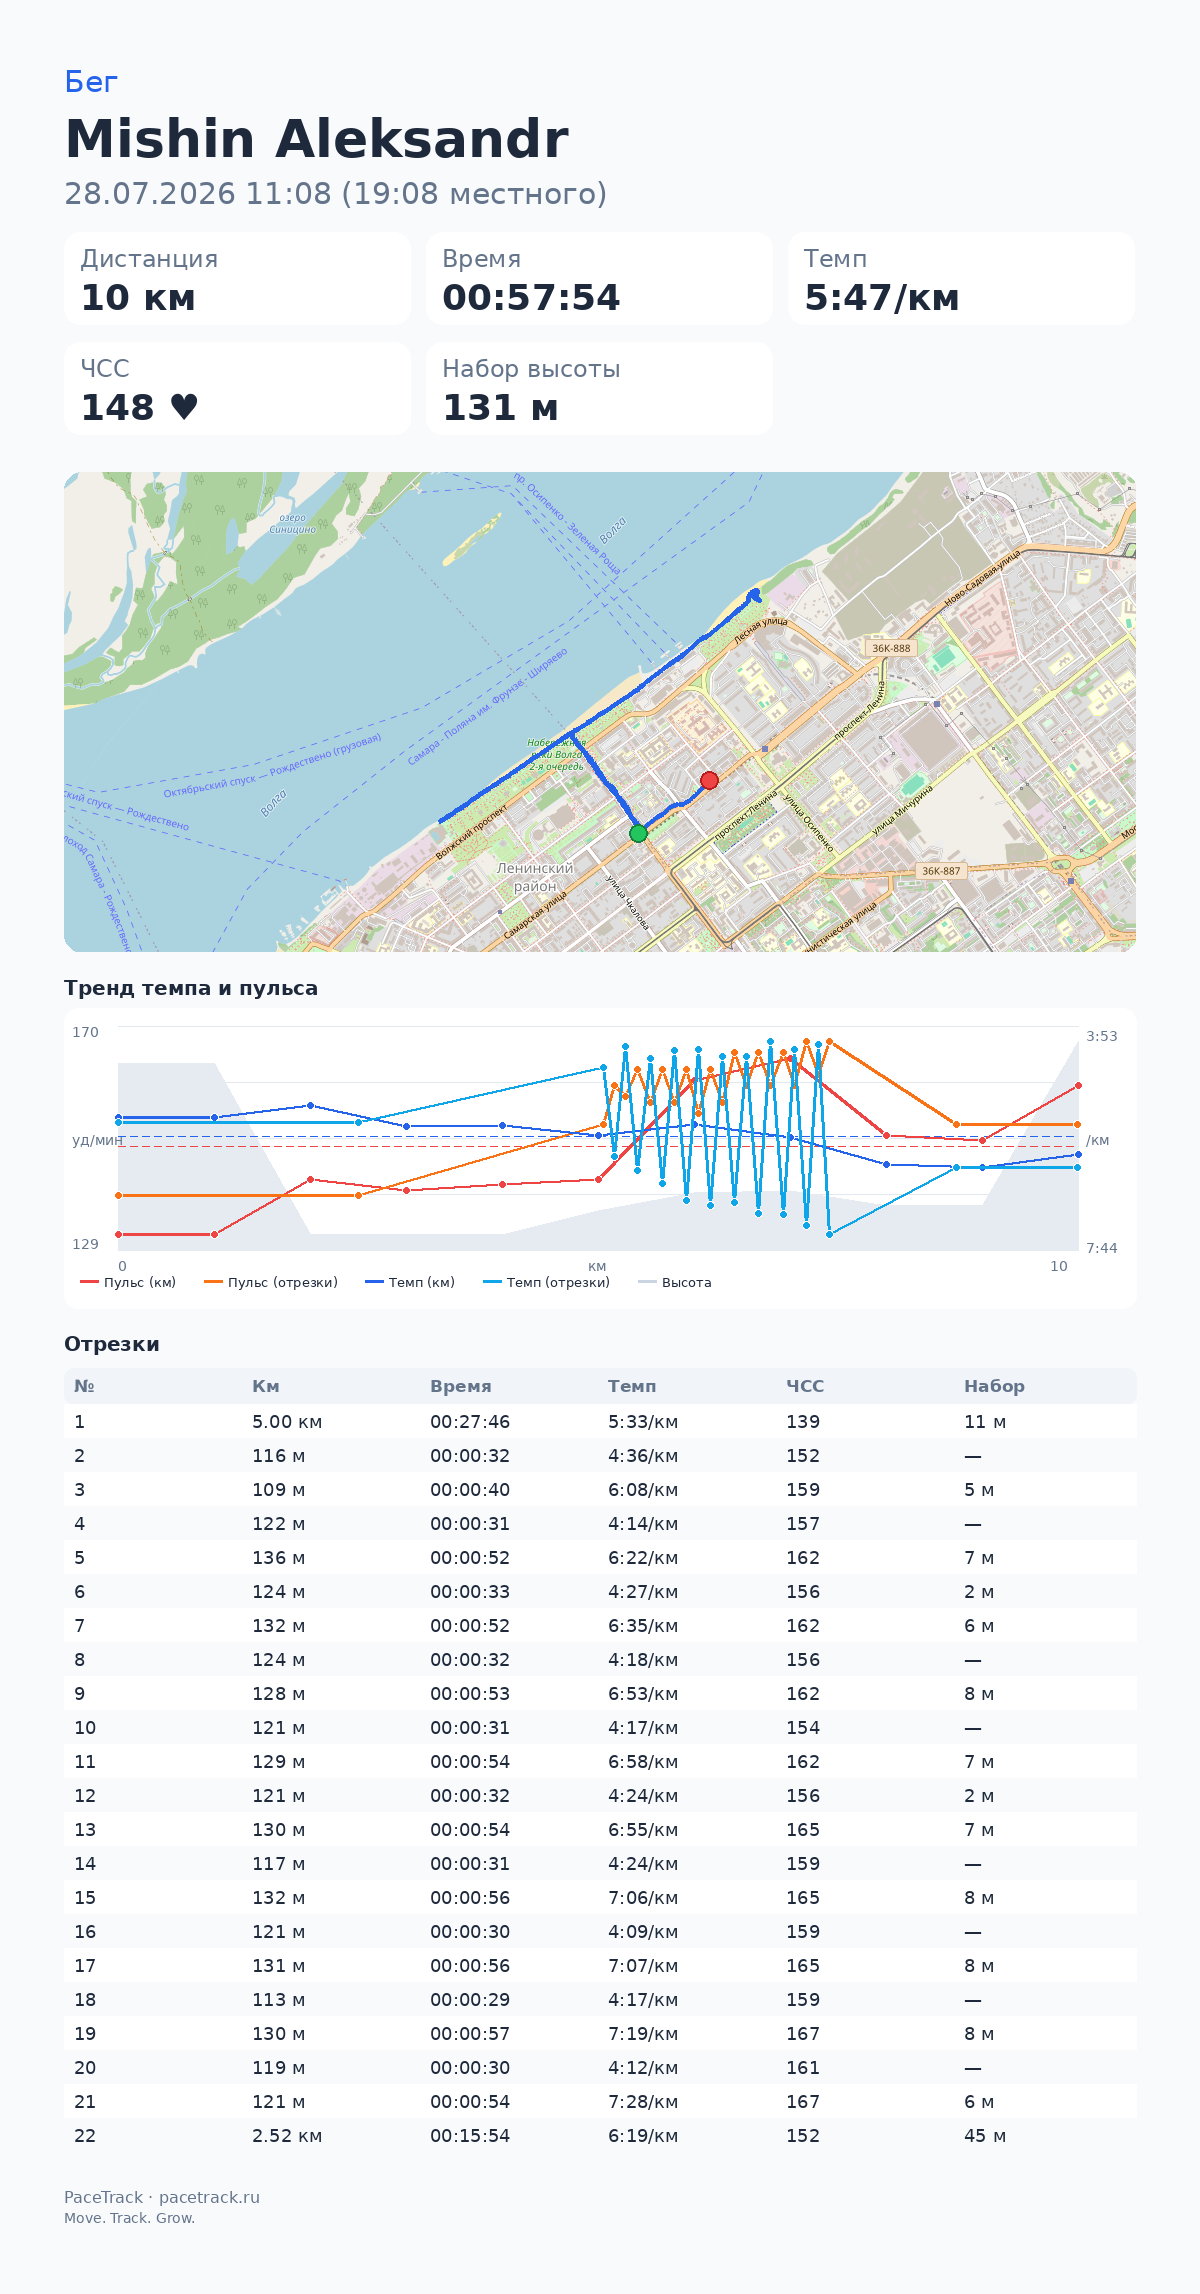1200x2294 pixels.
Task: Click the Набор высоты 131 м card
Action: pyautogui.click(x=599, y=389)
